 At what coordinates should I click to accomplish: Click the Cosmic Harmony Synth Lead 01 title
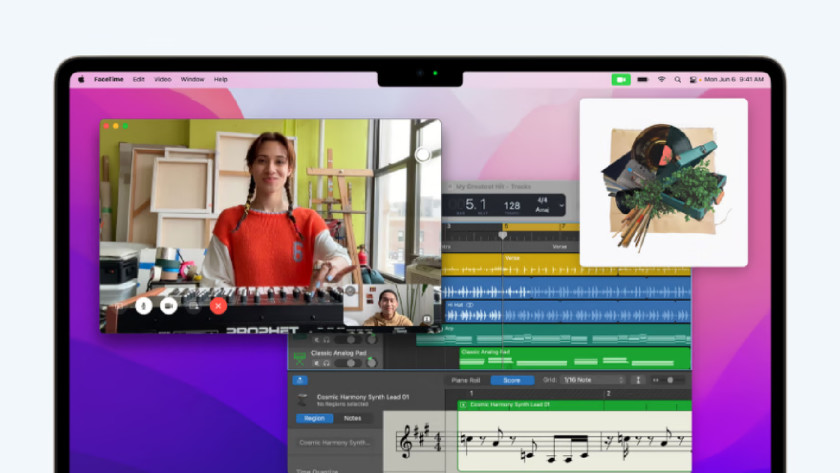[363, 397]
